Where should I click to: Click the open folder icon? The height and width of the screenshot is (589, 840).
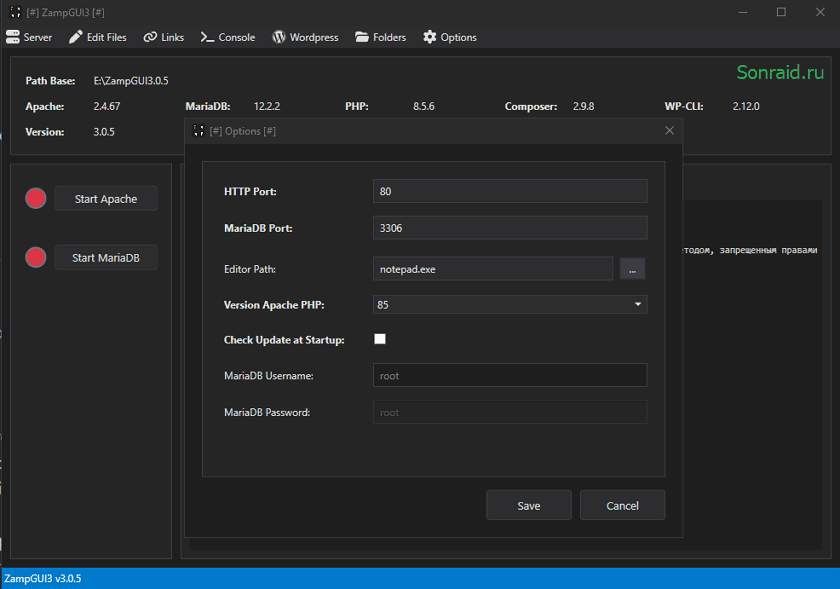(362, 37)
